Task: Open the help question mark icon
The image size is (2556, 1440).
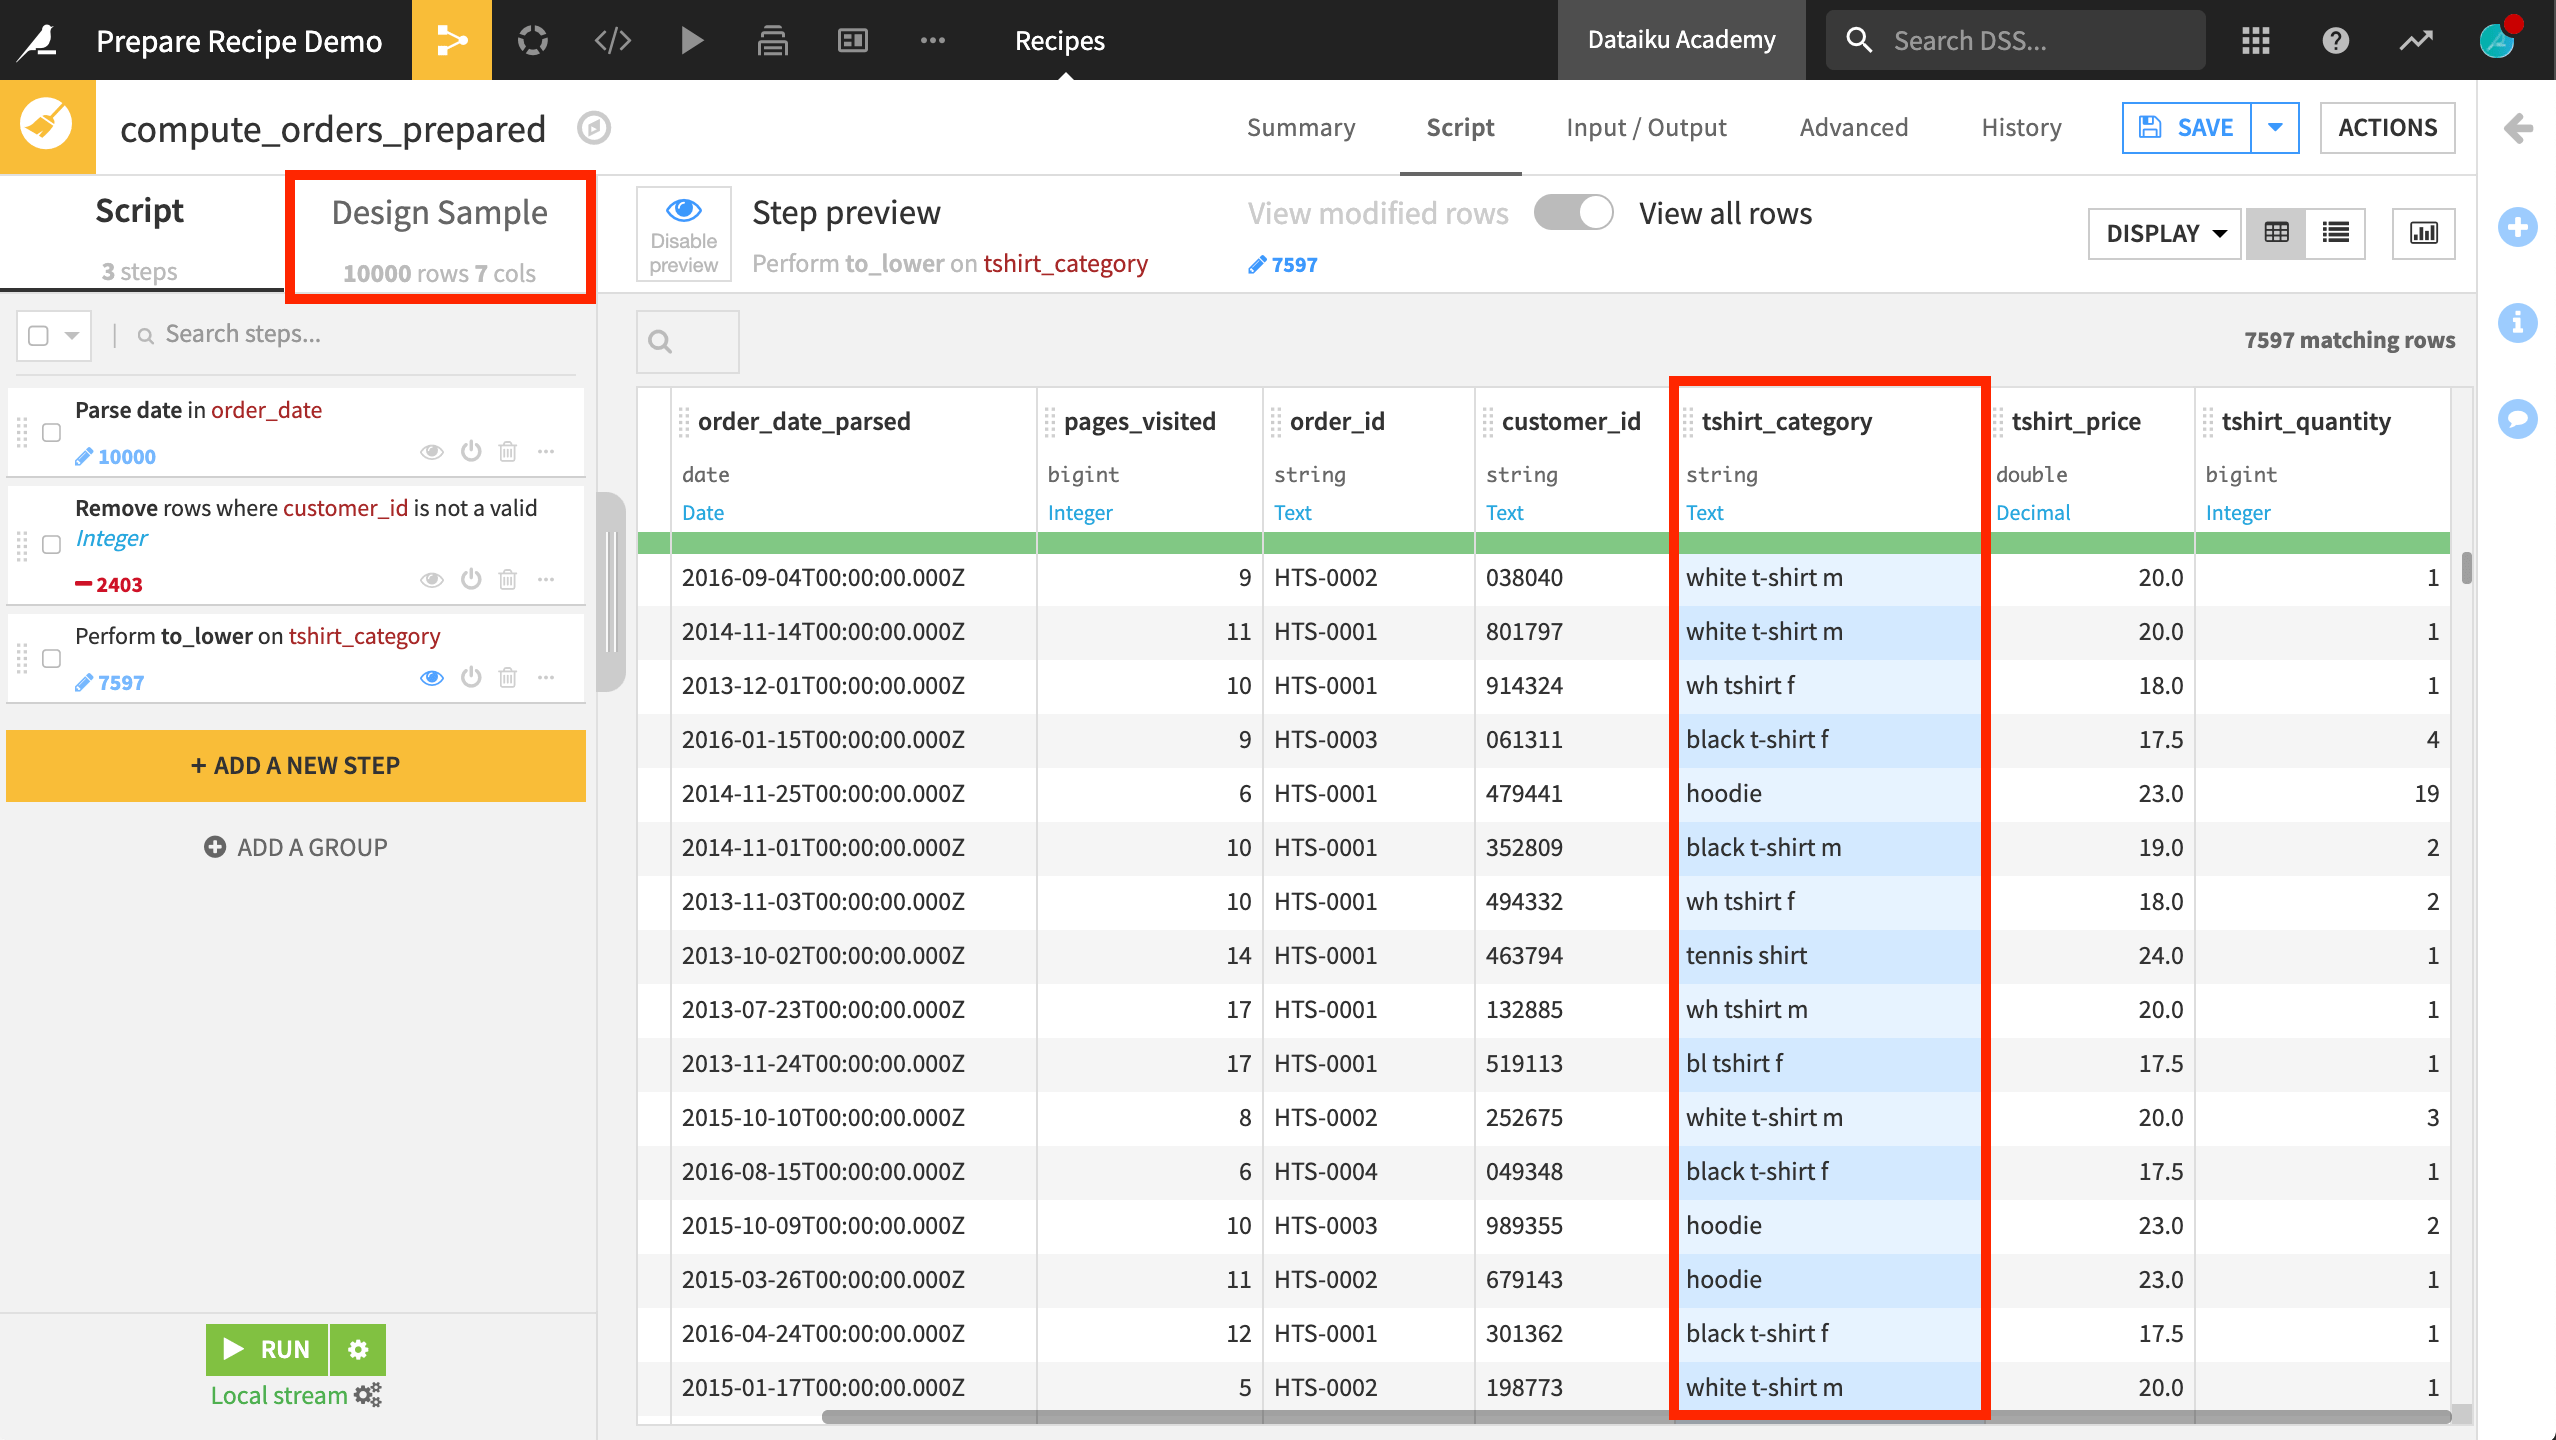Action: pos(2336,40)
